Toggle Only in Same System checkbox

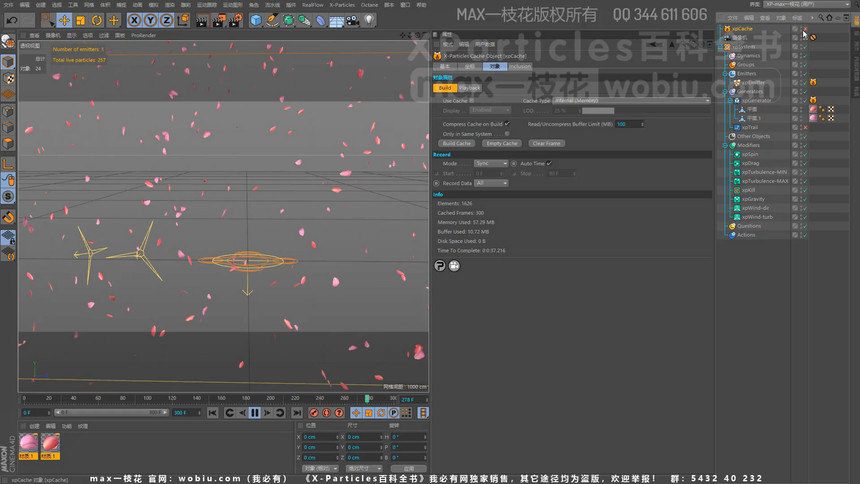tap(507, 134)
